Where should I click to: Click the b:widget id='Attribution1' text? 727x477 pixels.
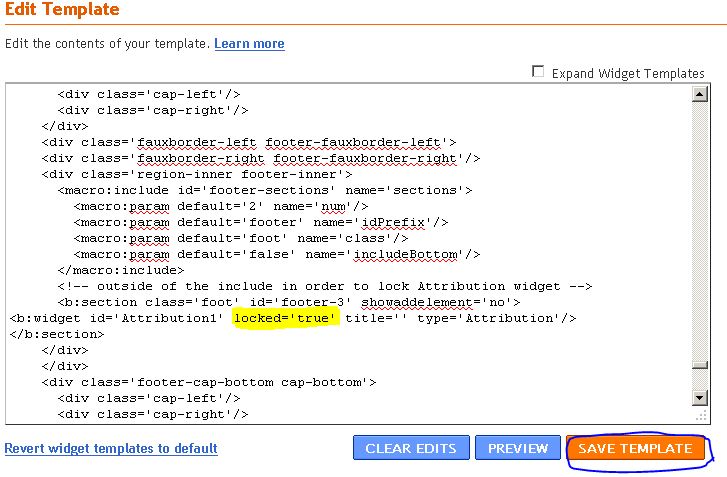(117, 318)
